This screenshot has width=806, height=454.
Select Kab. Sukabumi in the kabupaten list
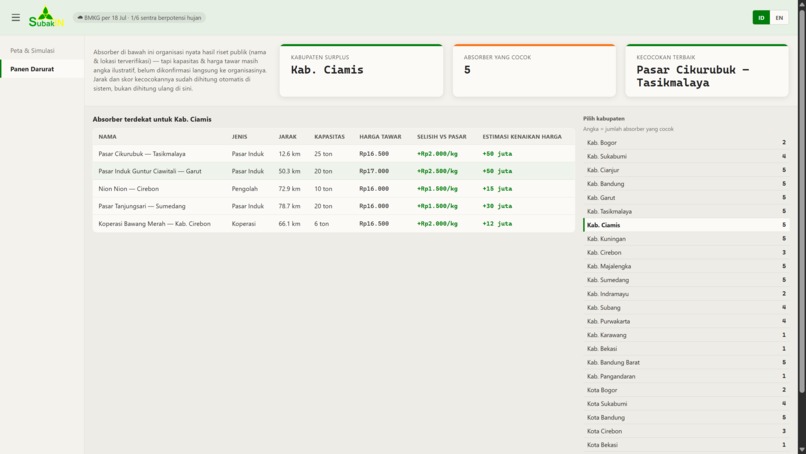coord(686,156)
